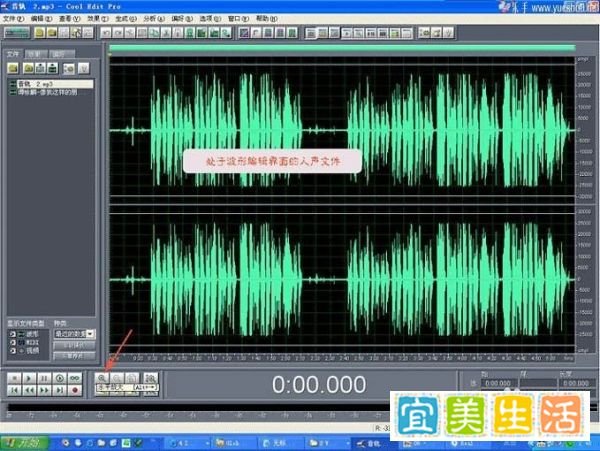Click the horizontal zoom in magnifier
The height and width of the screenshot is (451, 600).
tap(102, 378)
